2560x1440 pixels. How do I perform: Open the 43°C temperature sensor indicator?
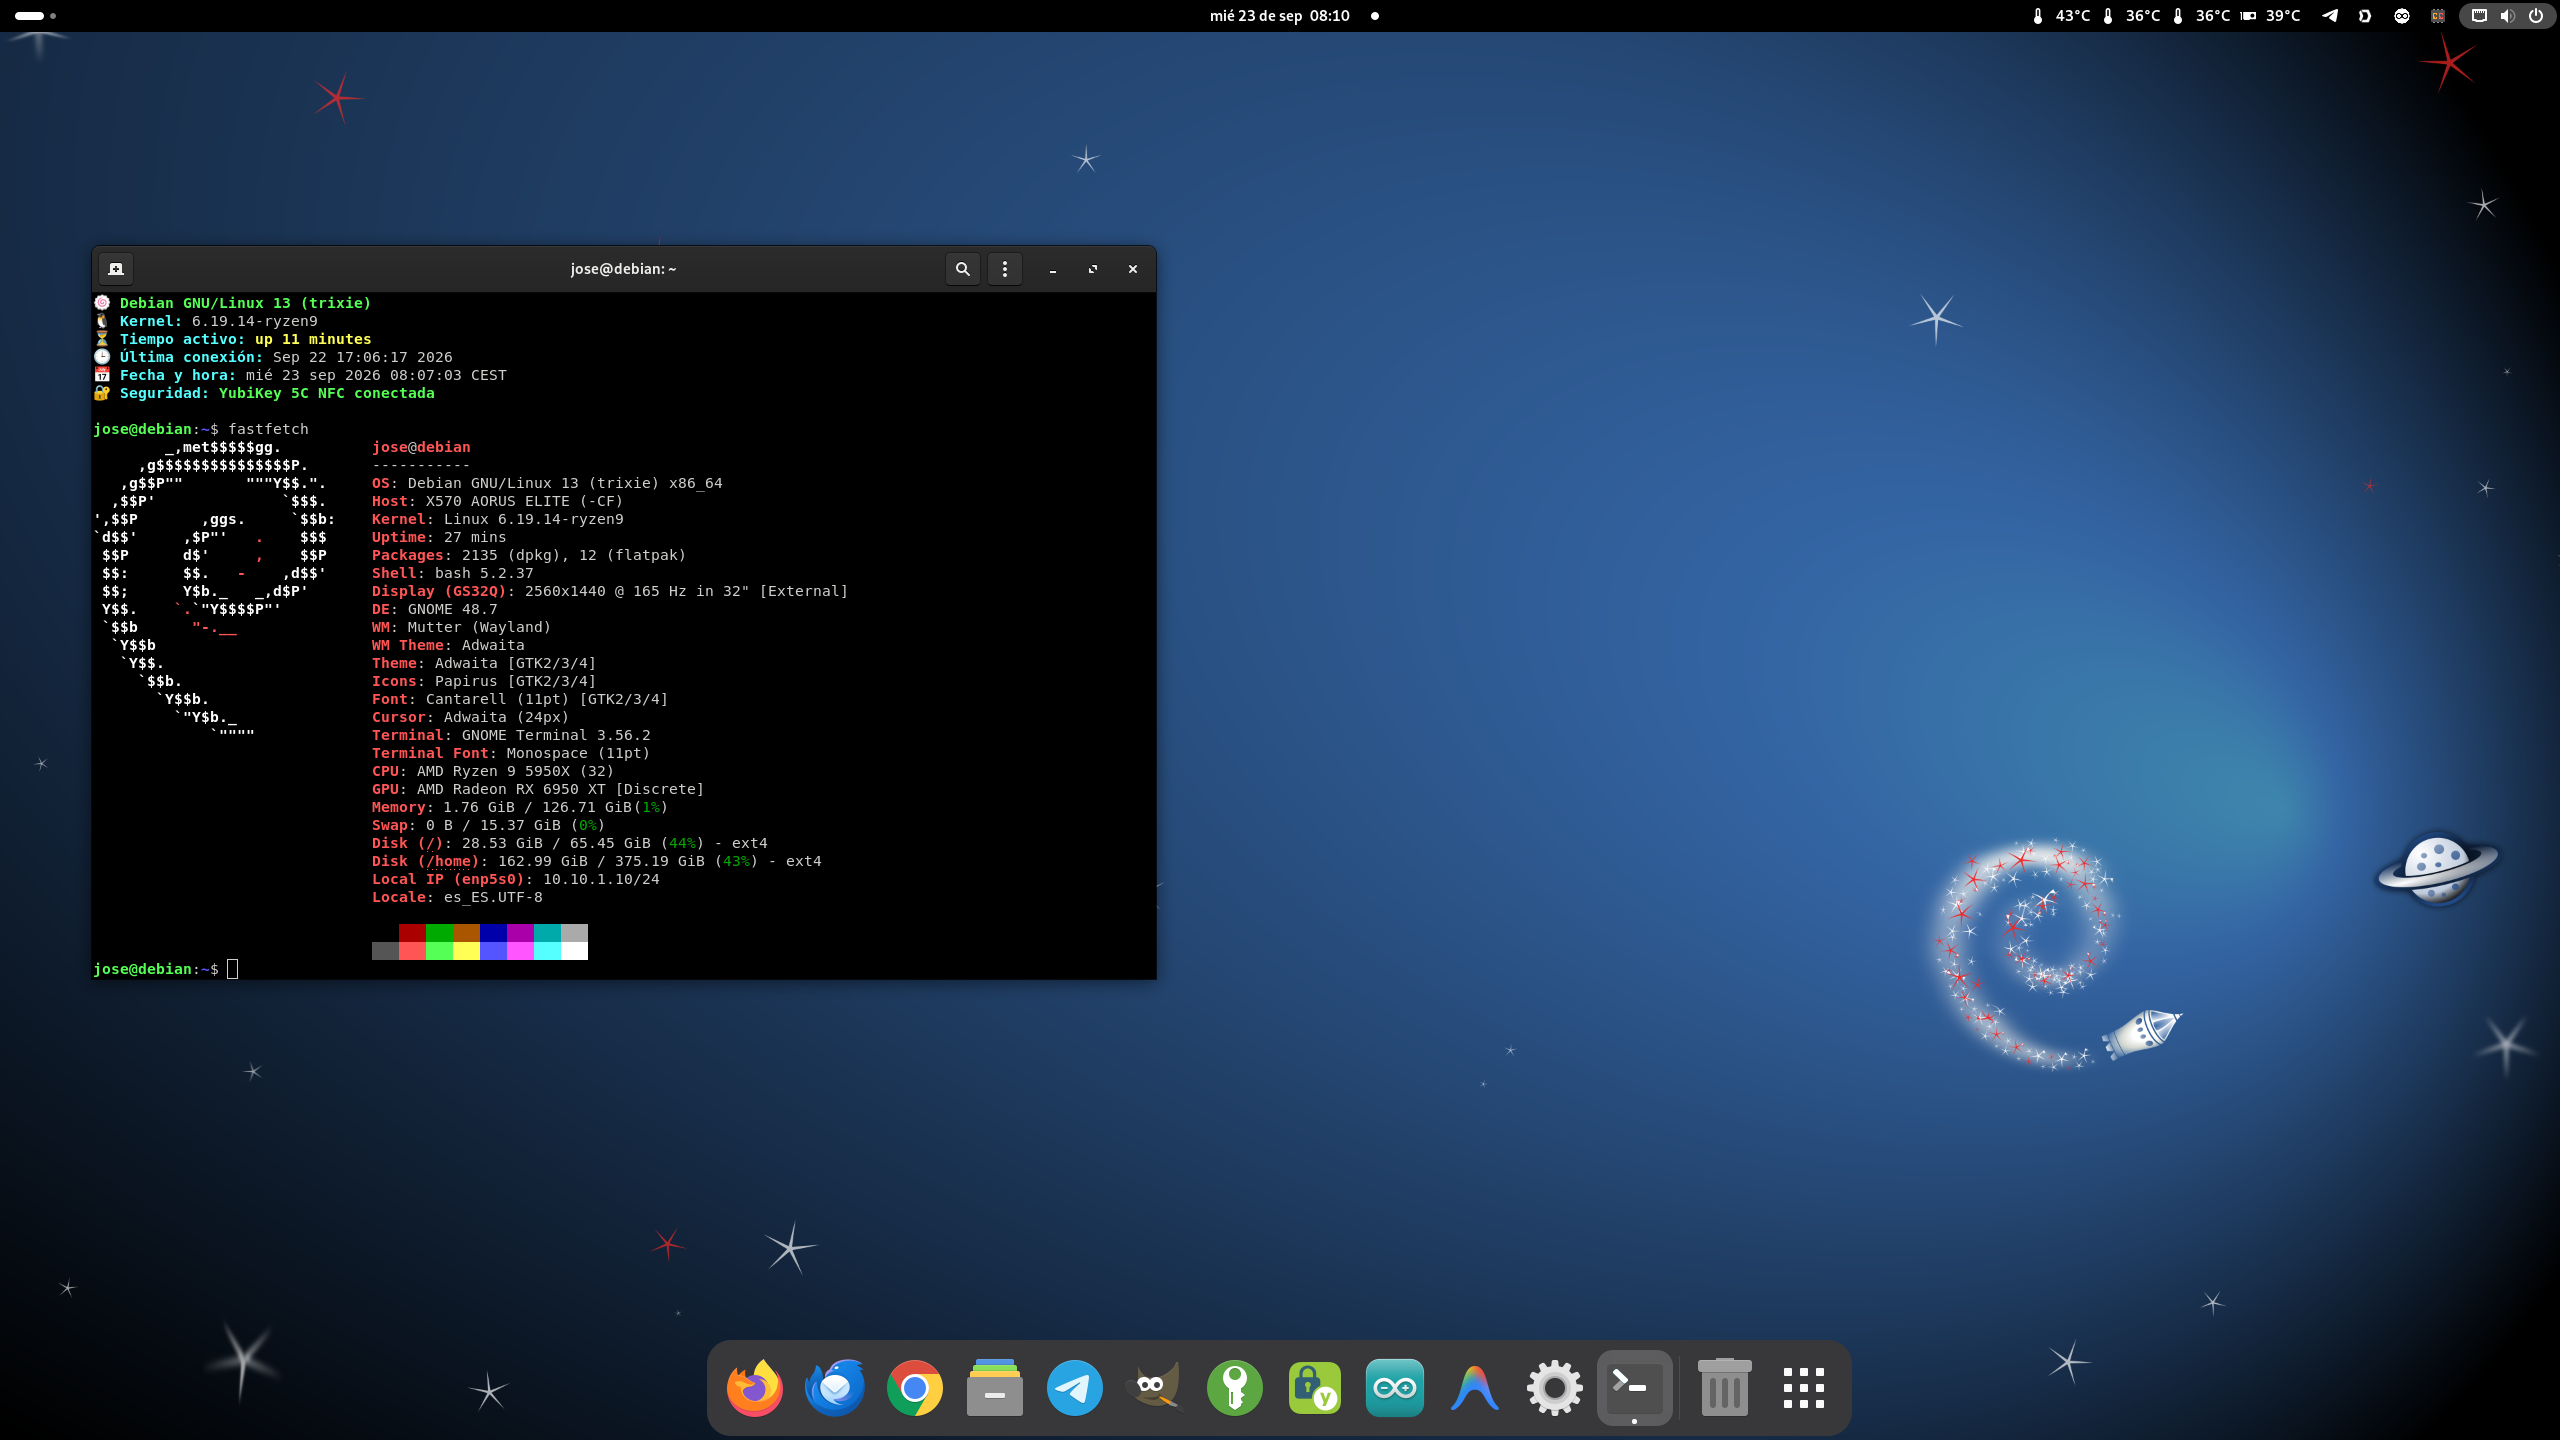[x=2062, y=16]
